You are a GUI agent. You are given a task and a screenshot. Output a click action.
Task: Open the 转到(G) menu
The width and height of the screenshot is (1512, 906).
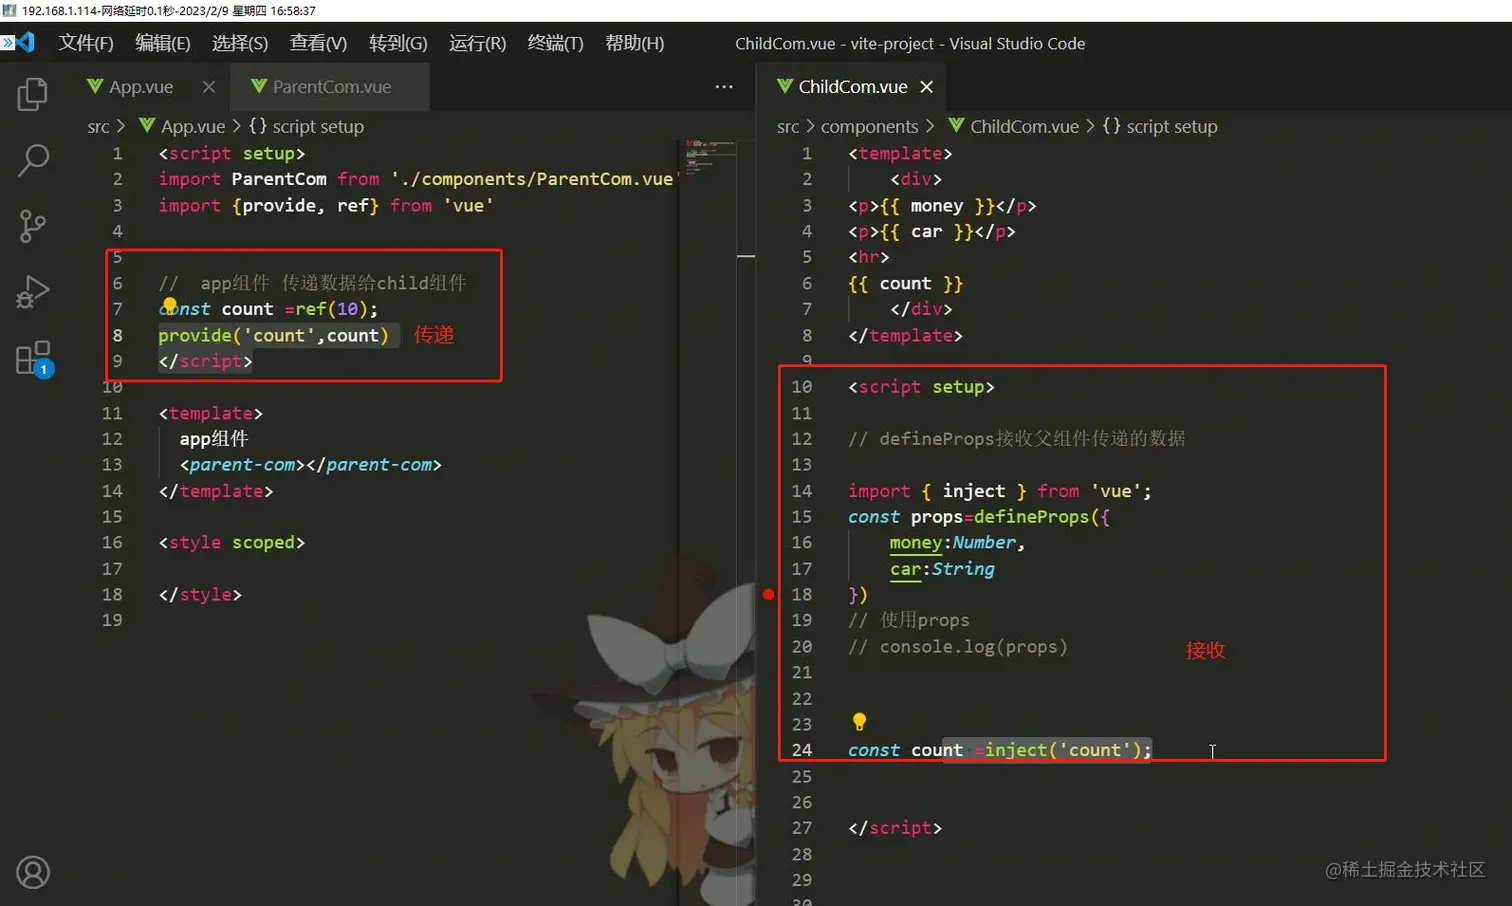click(398, 43)
